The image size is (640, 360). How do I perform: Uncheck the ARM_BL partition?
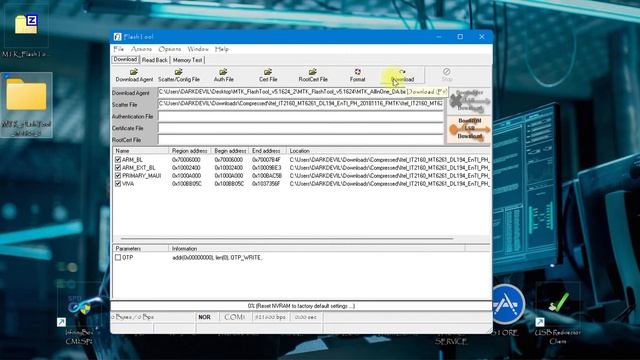pos(118,160)
